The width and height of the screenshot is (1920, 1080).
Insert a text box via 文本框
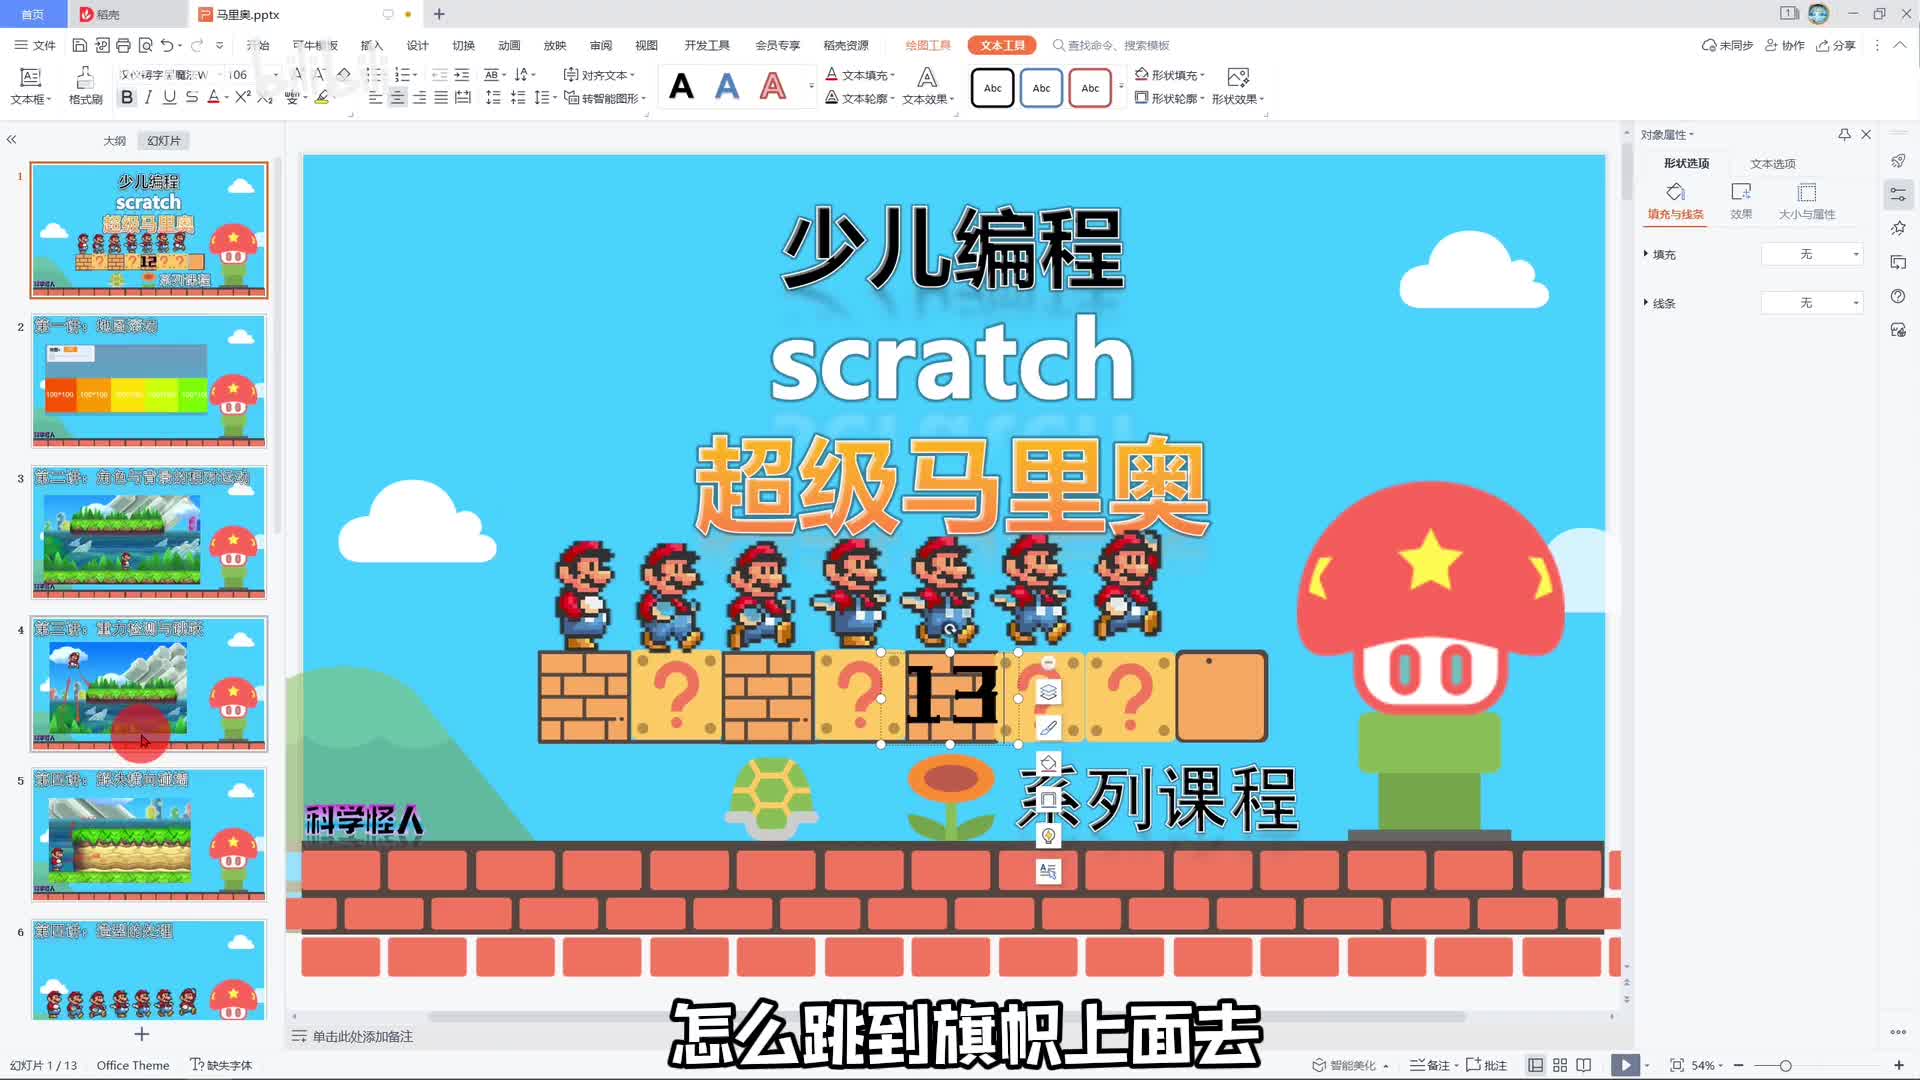[x=30, y=86]
